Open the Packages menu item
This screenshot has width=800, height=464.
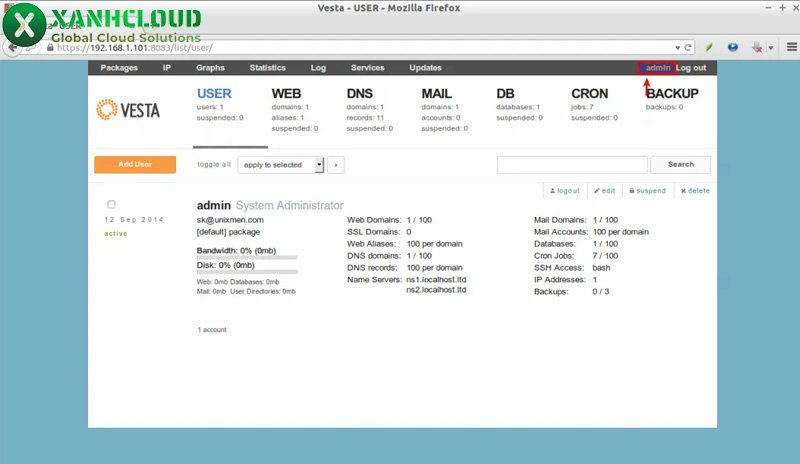119,68
